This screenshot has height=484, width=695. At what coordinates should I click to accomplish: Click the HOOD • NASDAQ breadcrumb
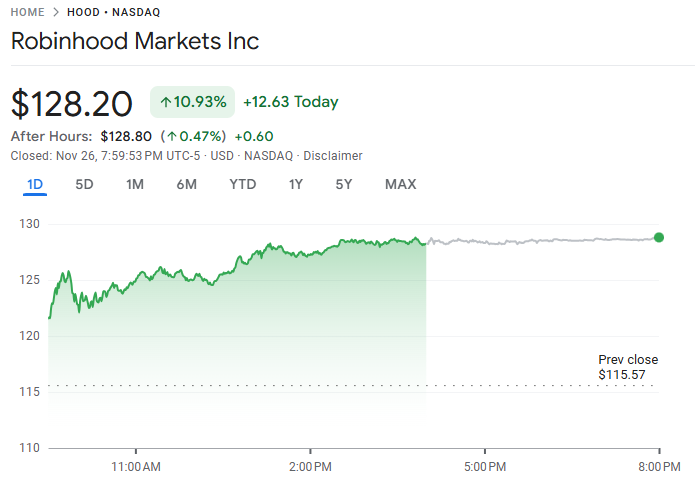[113, 12]
